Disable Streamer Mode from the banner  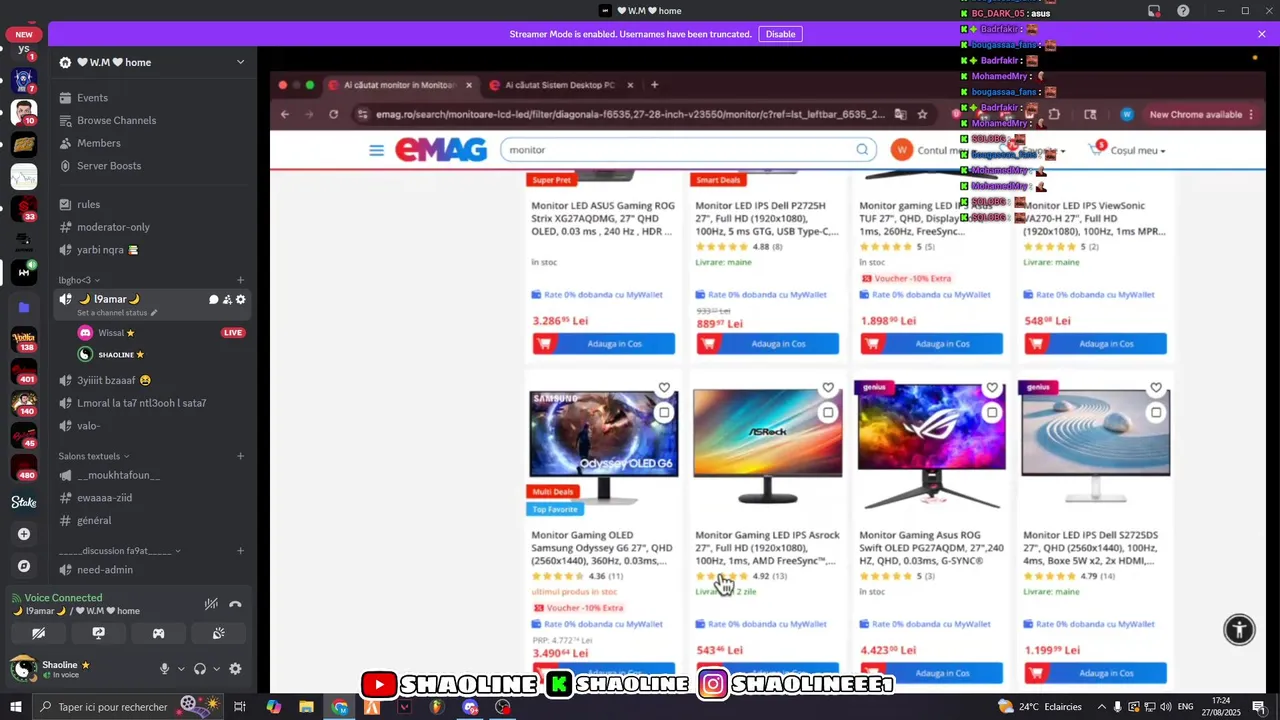(x=780, y=34)
